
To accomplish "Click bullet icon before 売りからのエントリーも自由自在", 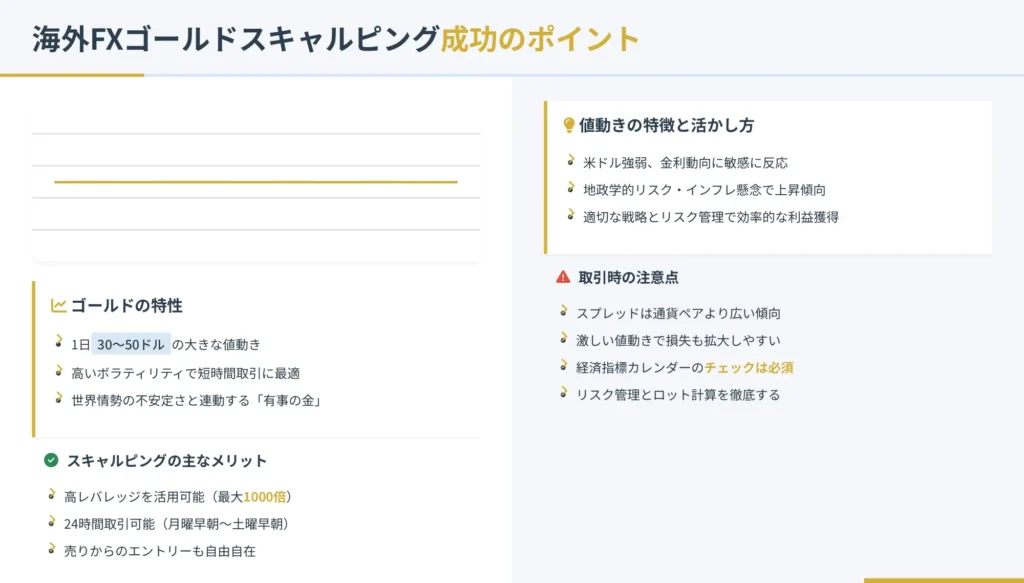I will (52, 548).
